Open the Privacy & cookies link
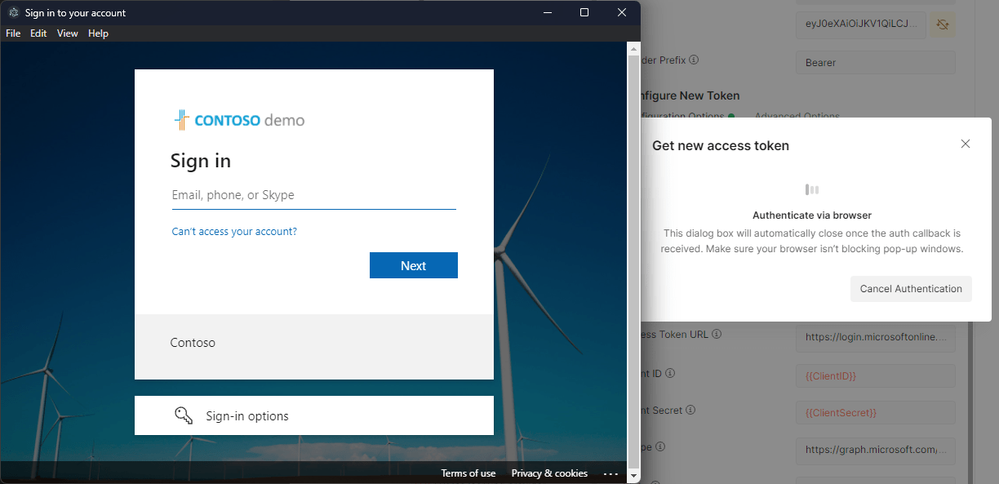999x484 pixels. (x=549, y=473)
